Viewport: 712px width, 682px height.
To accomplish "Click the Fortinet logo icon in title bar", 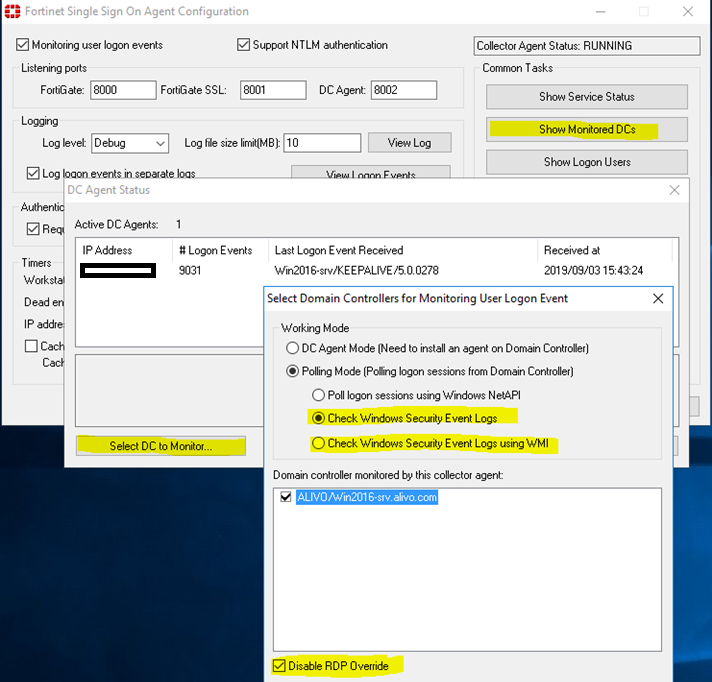I will tap(12, 11).
